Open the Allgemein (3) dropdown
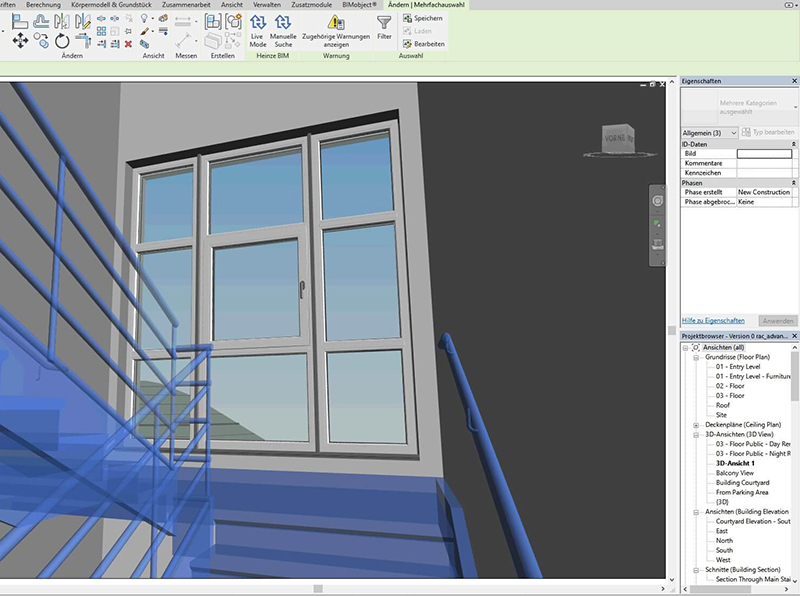 [733, 132]
